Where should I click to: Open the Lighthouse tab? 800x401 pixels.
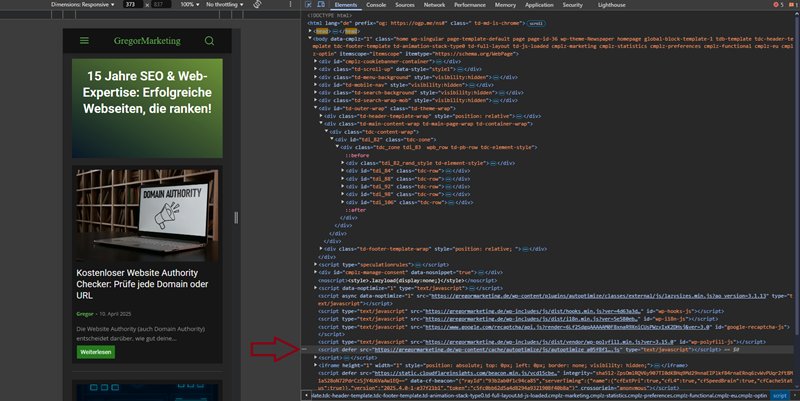click(x=612, y=5)
